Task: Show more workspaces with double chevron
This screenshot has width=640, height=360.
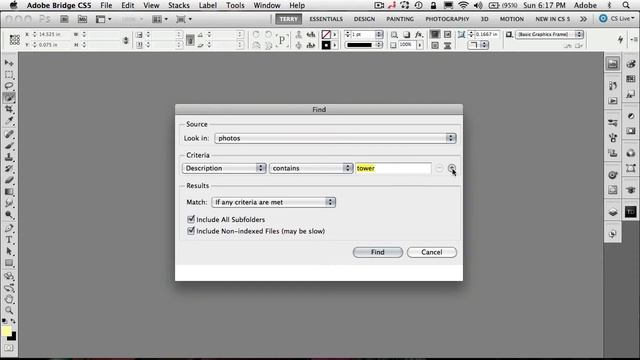Action: pos(584,19)
